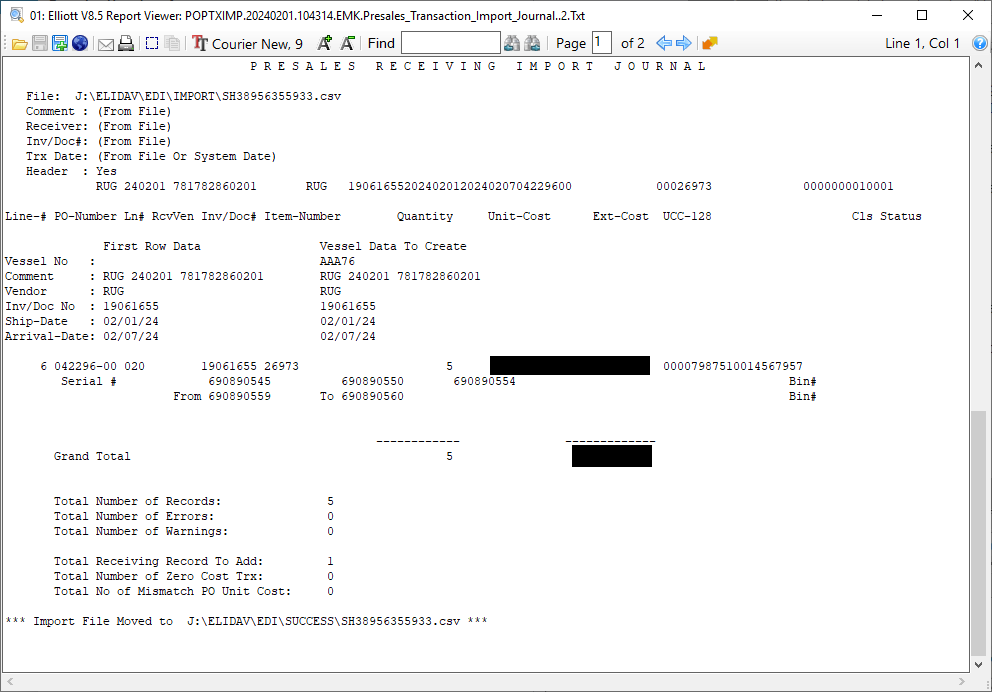This screenshot has height=692, width=992.
Task: Open the Courier New font selector
Action: pos(248,43)
